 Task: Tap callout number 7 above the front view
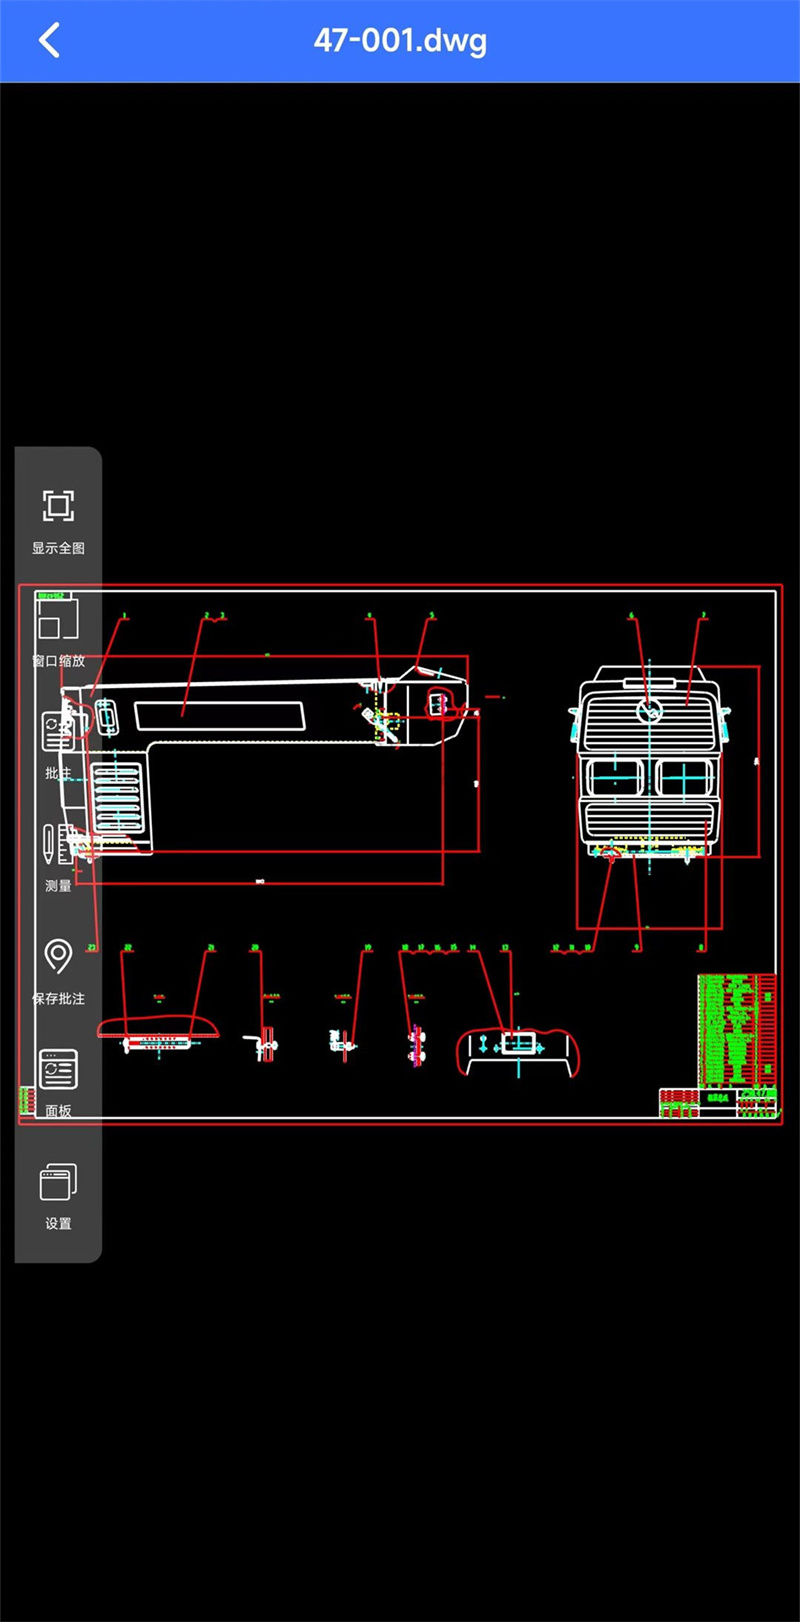click(703, 616)
